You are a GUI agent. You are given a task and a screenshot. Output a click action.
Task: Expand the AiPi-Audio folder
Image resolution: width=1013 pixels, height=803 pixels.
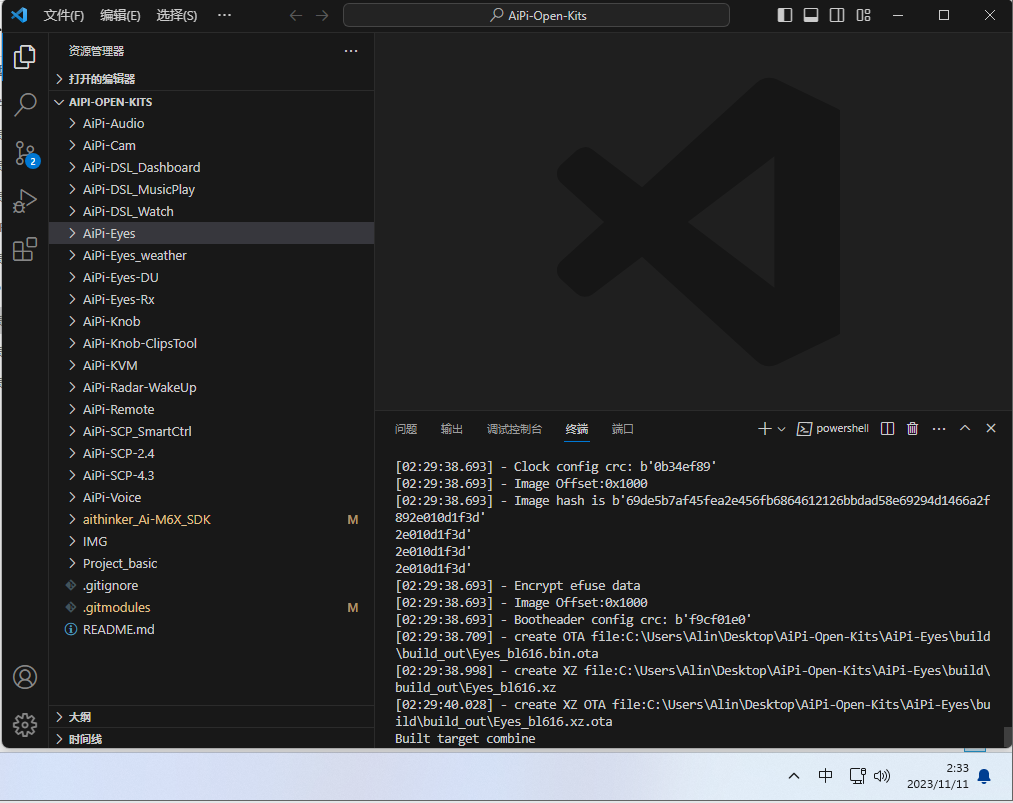(x=212, y=123)
